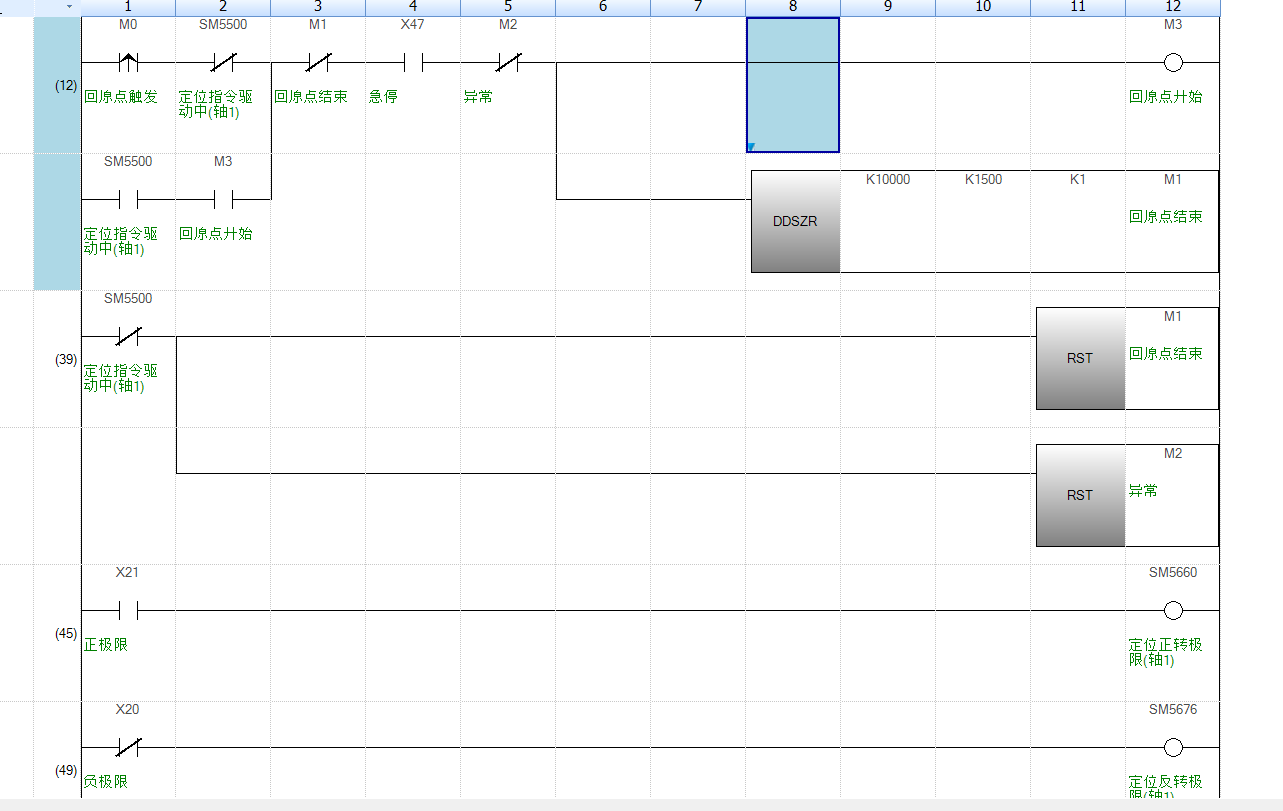Click the X21 positive limit contact
The height and width of the screenshot is (811, 1283).
pos(128,610)
